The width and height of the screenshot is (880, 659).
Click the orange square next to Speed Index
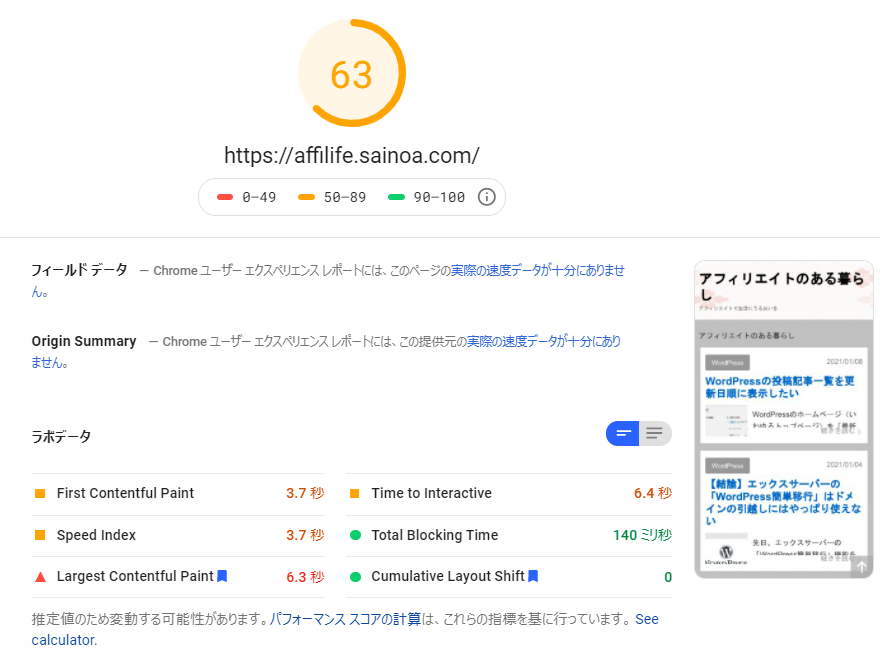(x=40, y=535)
